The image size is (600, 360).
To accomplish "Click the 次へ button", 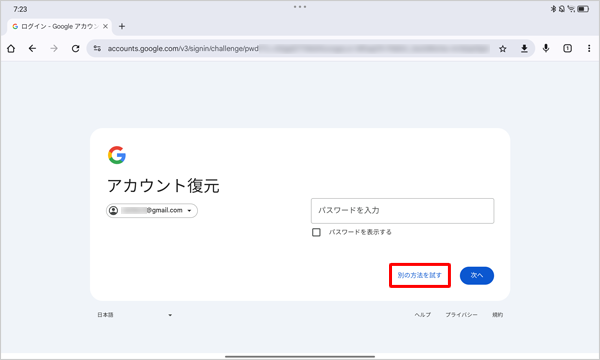I will click(477, 275).
